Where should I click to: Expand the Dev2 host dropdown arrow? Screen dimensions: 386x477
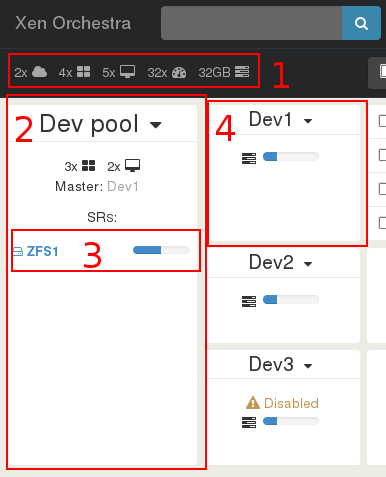click(308, 264)
